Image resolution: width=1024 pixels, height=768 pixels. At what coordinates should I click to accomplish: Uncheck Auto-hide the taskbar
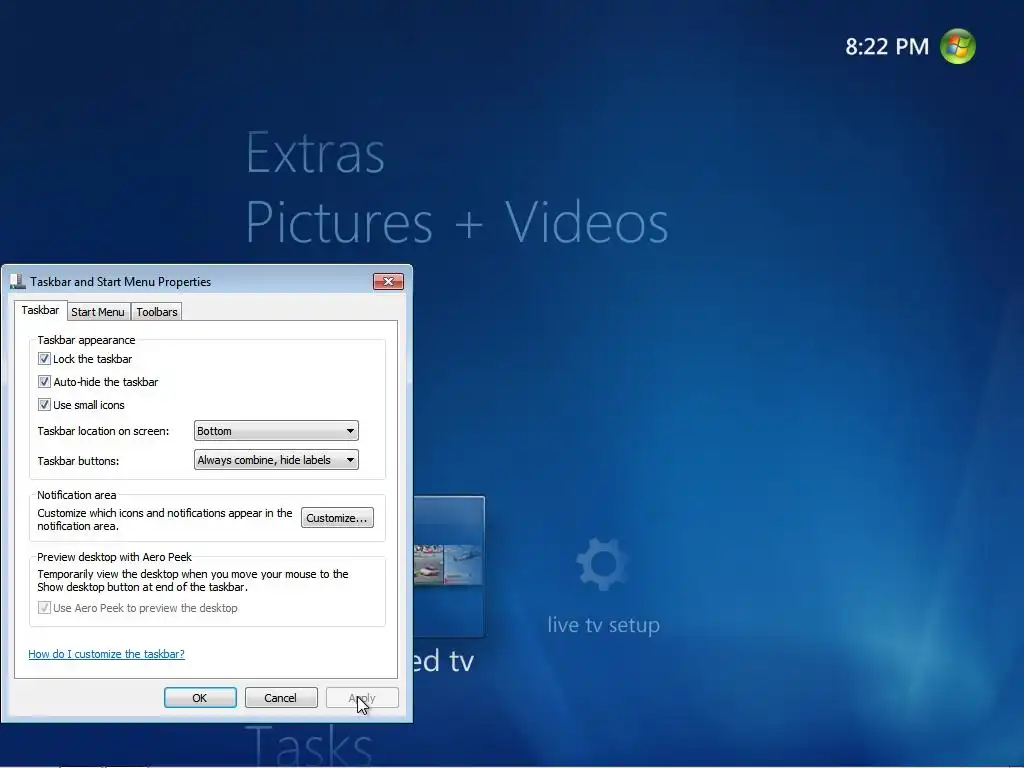44,381
